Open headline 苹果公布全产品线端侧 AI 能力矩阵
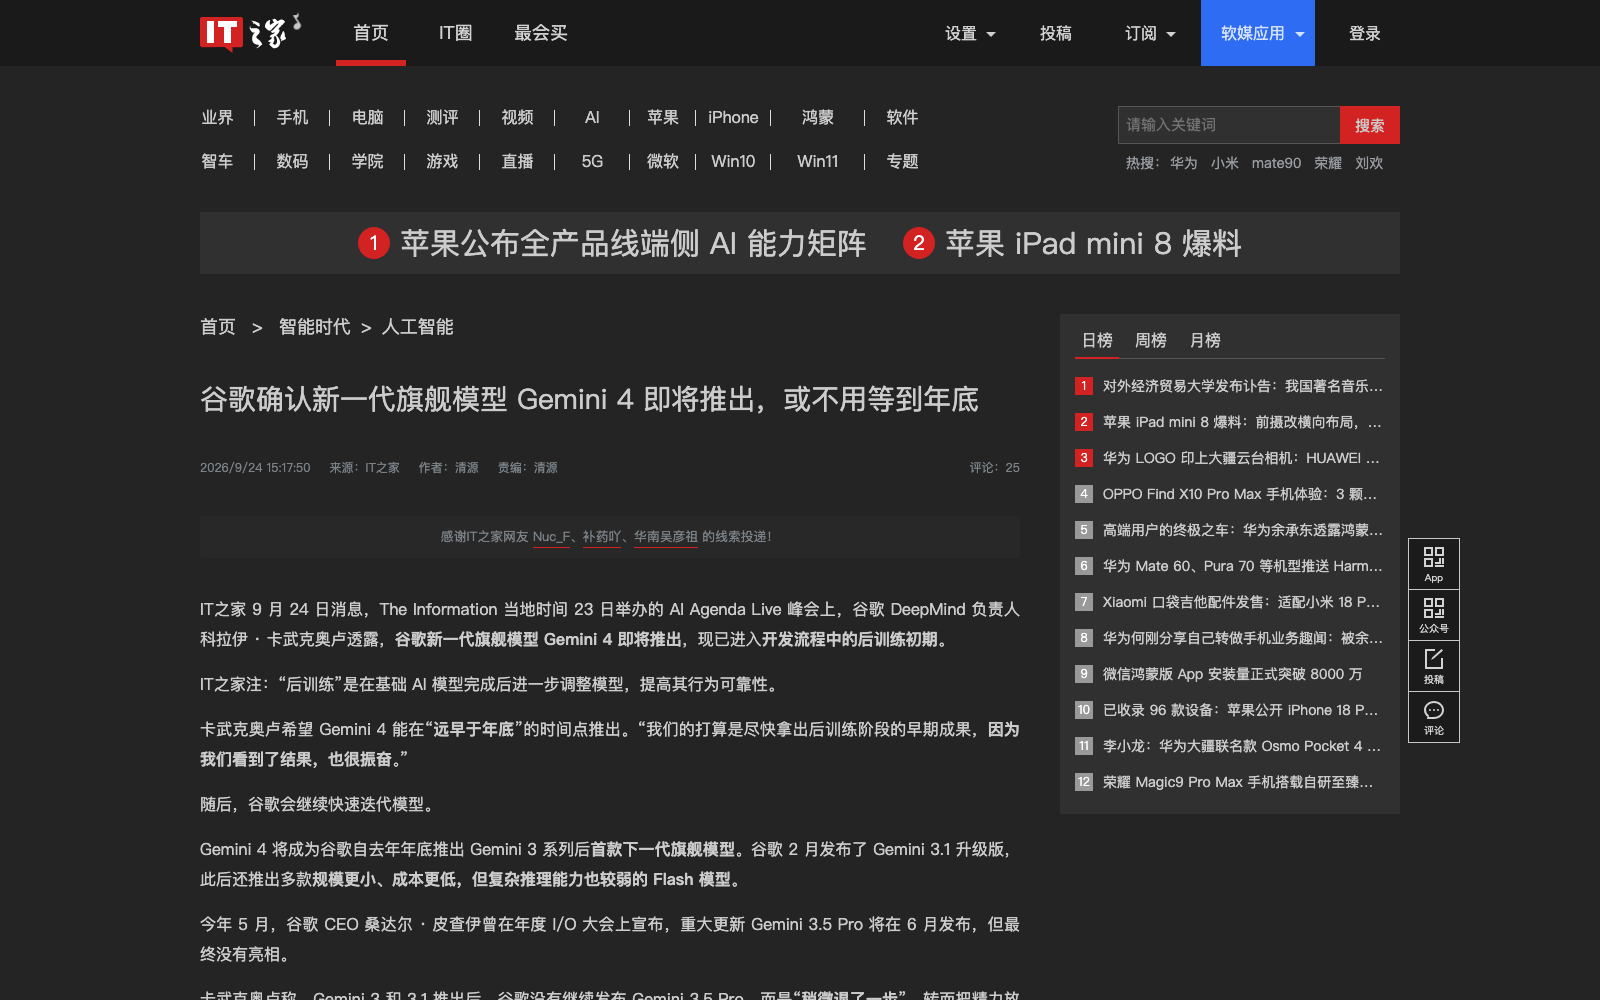Screen dimensions: 1600x1000 point(612,243)
